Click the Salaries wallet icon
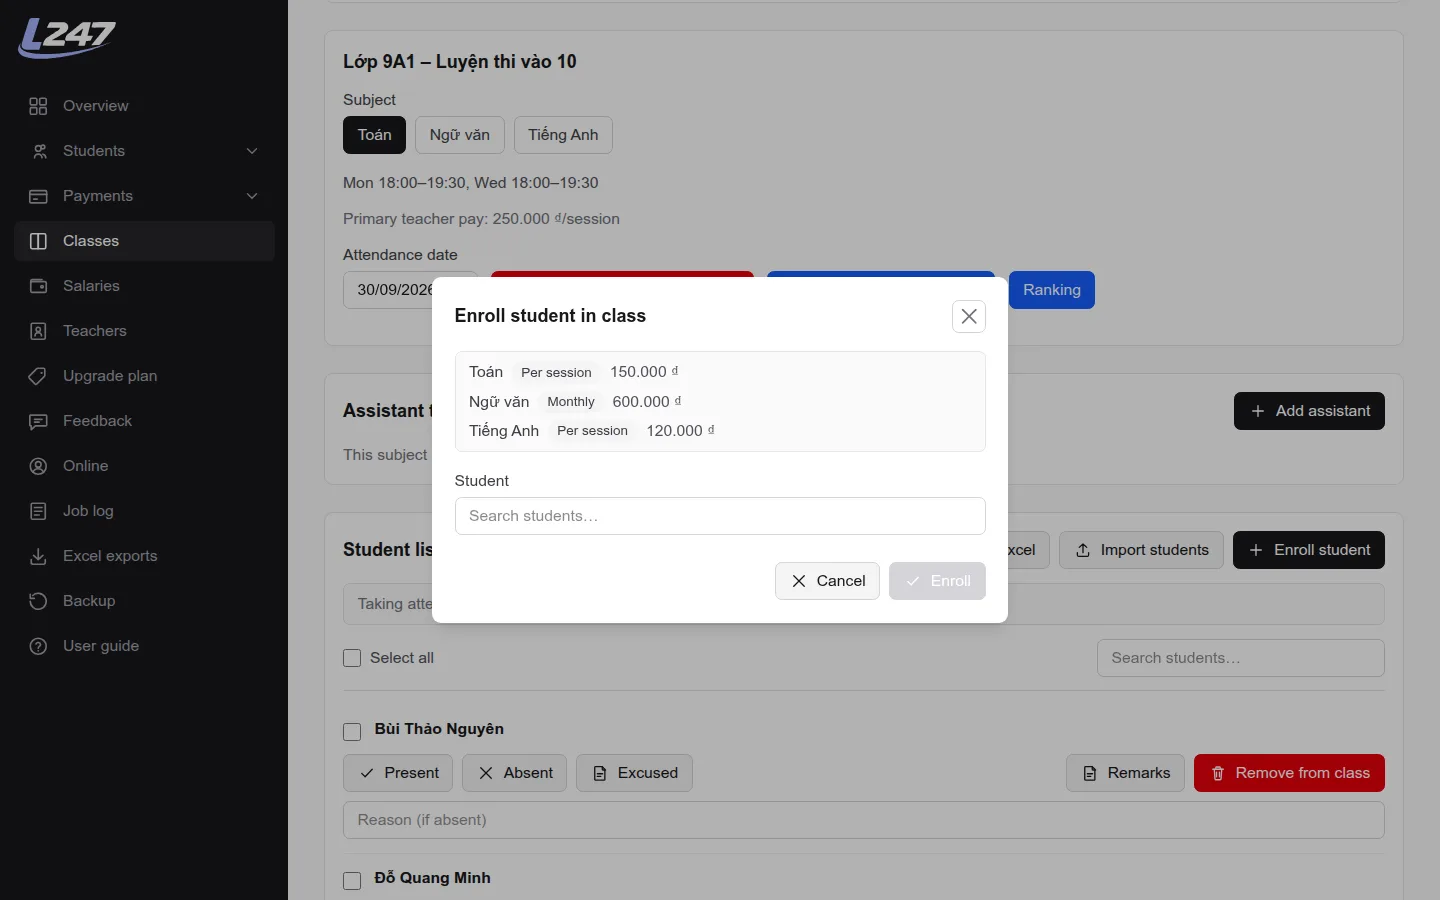The width and height of the screenshot is (1440, 900). click(38, 286)
